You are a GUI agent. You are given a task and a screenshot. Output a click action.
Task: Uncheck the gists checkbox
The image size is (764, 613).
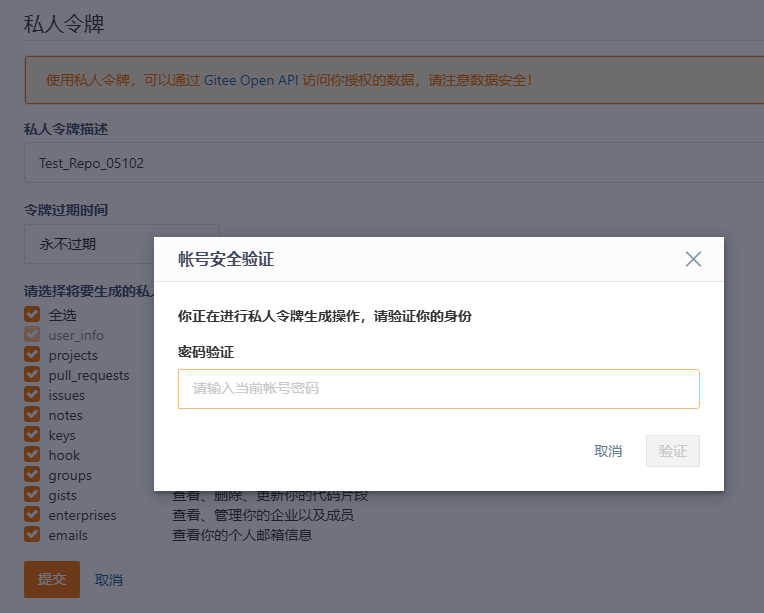[x=32, y=495]
